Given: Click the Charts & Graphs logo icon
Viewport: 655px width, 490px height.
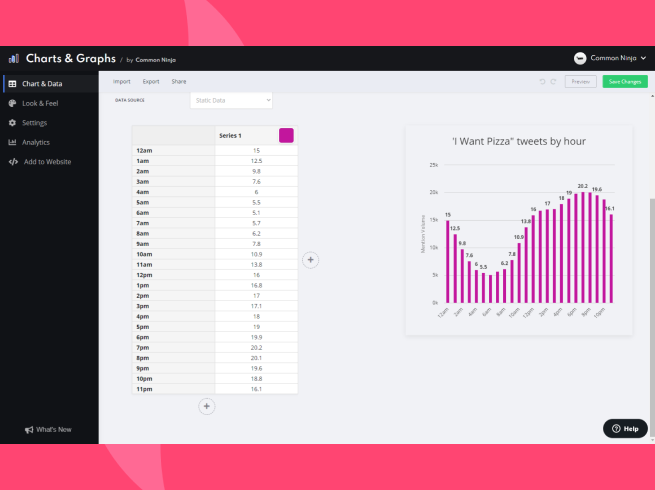Looking at the screenshot, I should coord(14,58).
